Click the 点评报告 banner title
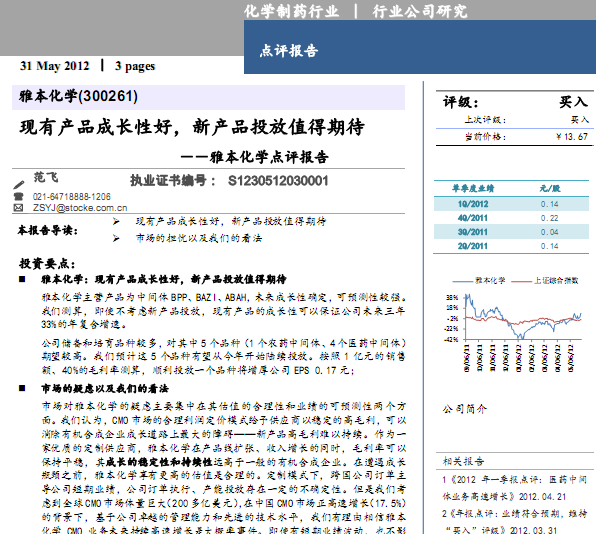This screenshot has height=534, width=596. (x=289, y=51)
